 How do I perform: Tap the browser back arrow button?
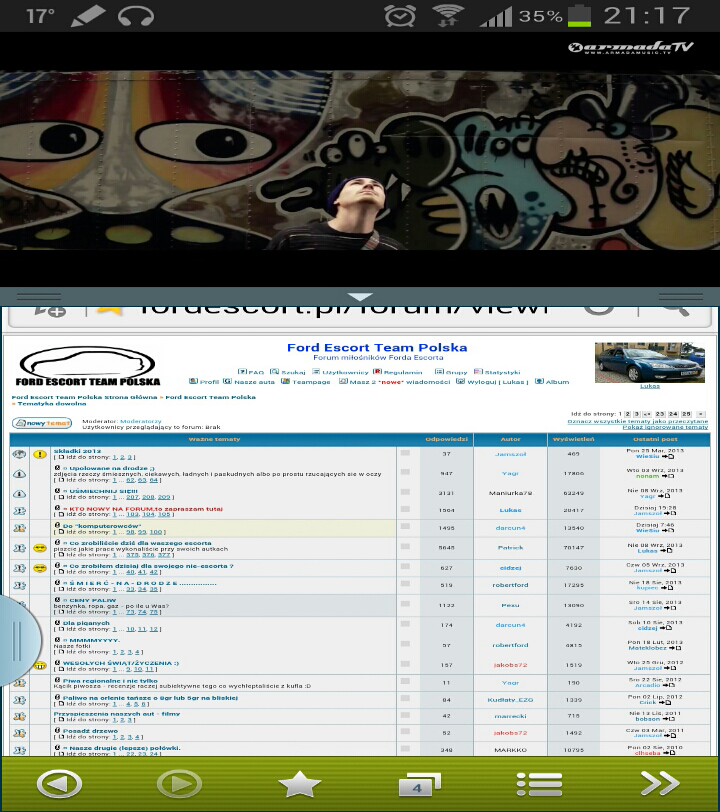[58, 783]
